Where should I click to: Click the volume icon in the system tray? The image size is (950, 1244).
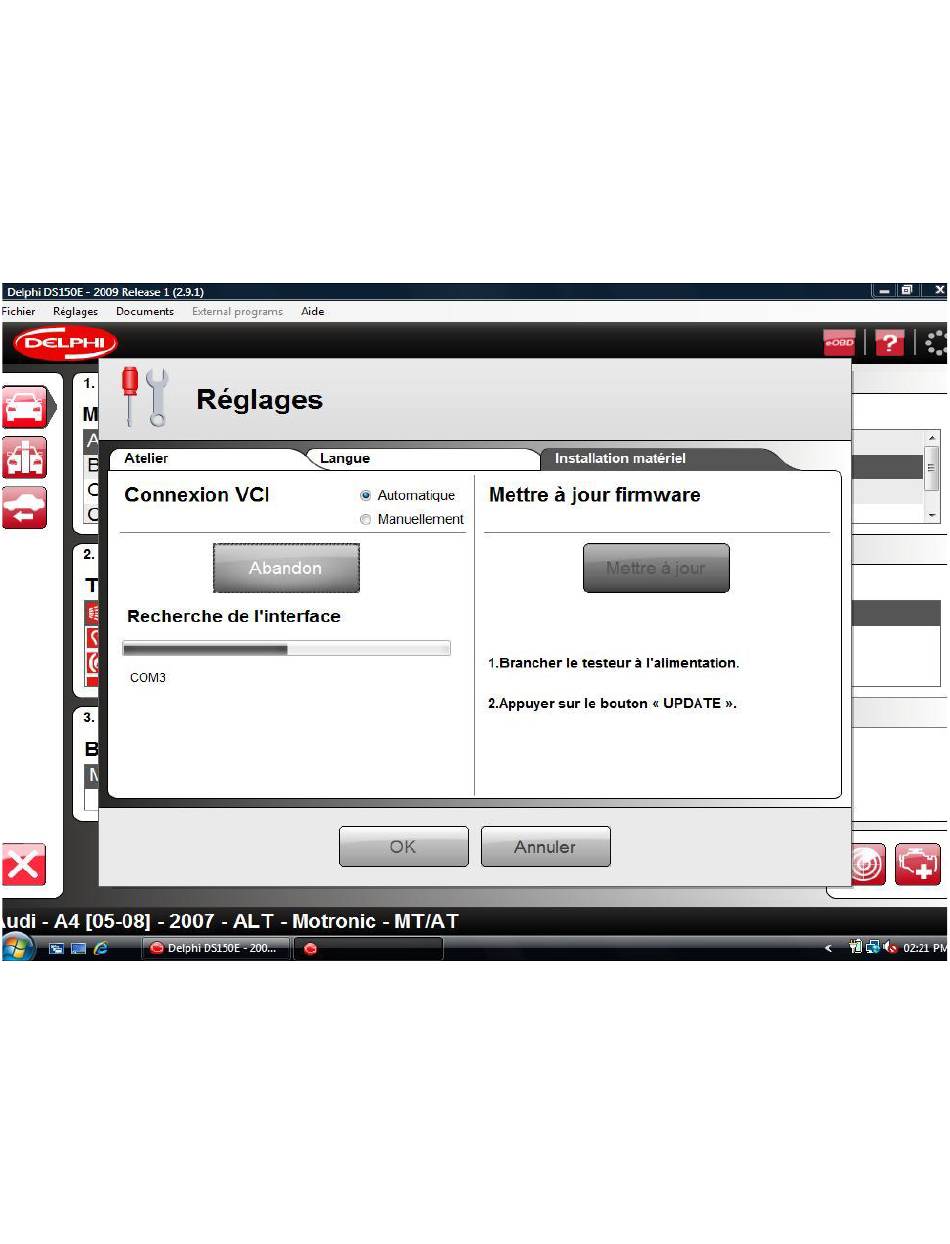(x=890, y=948)
